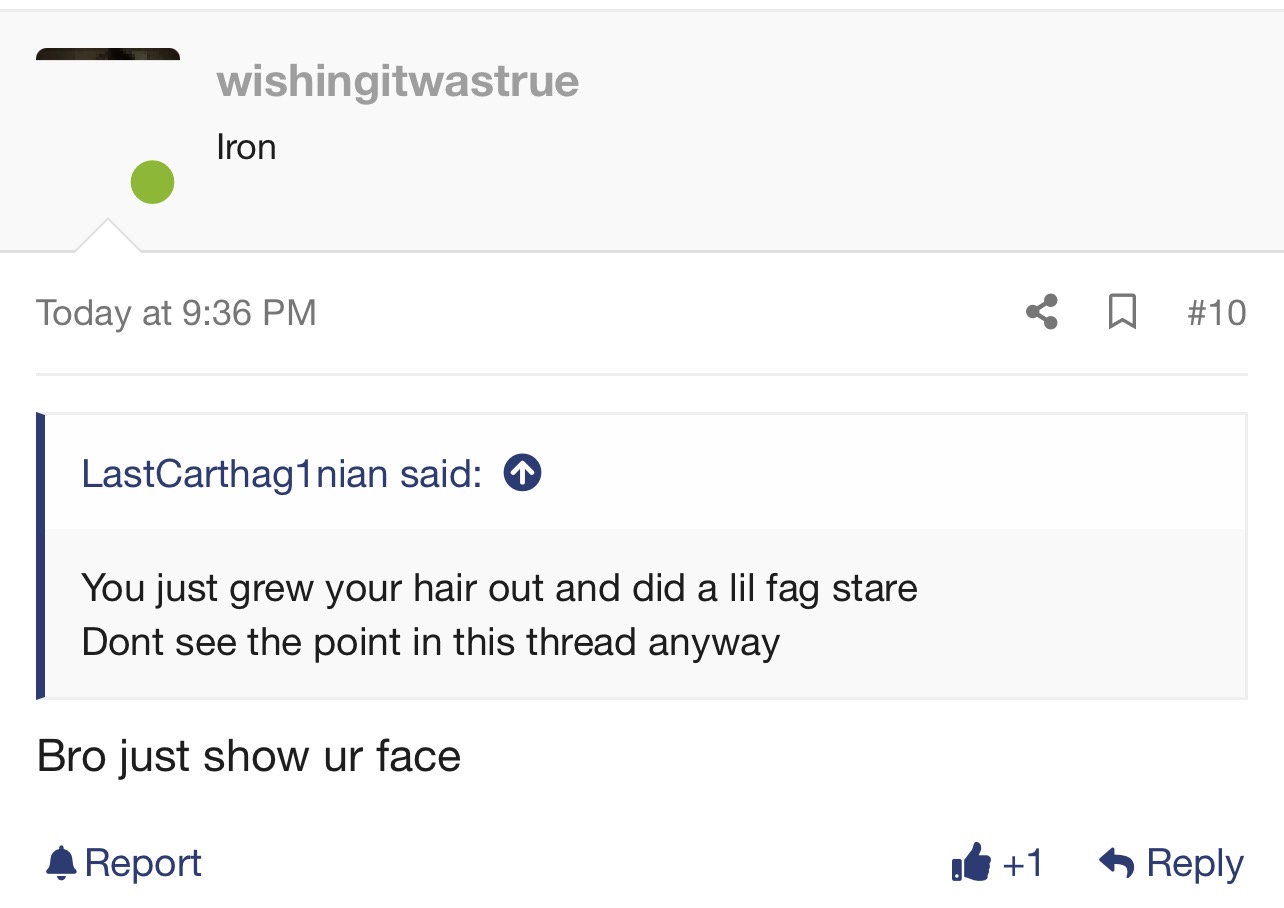Bookmark this post using the bookmark icon

pyautogui.click(x=1122, y=312)
